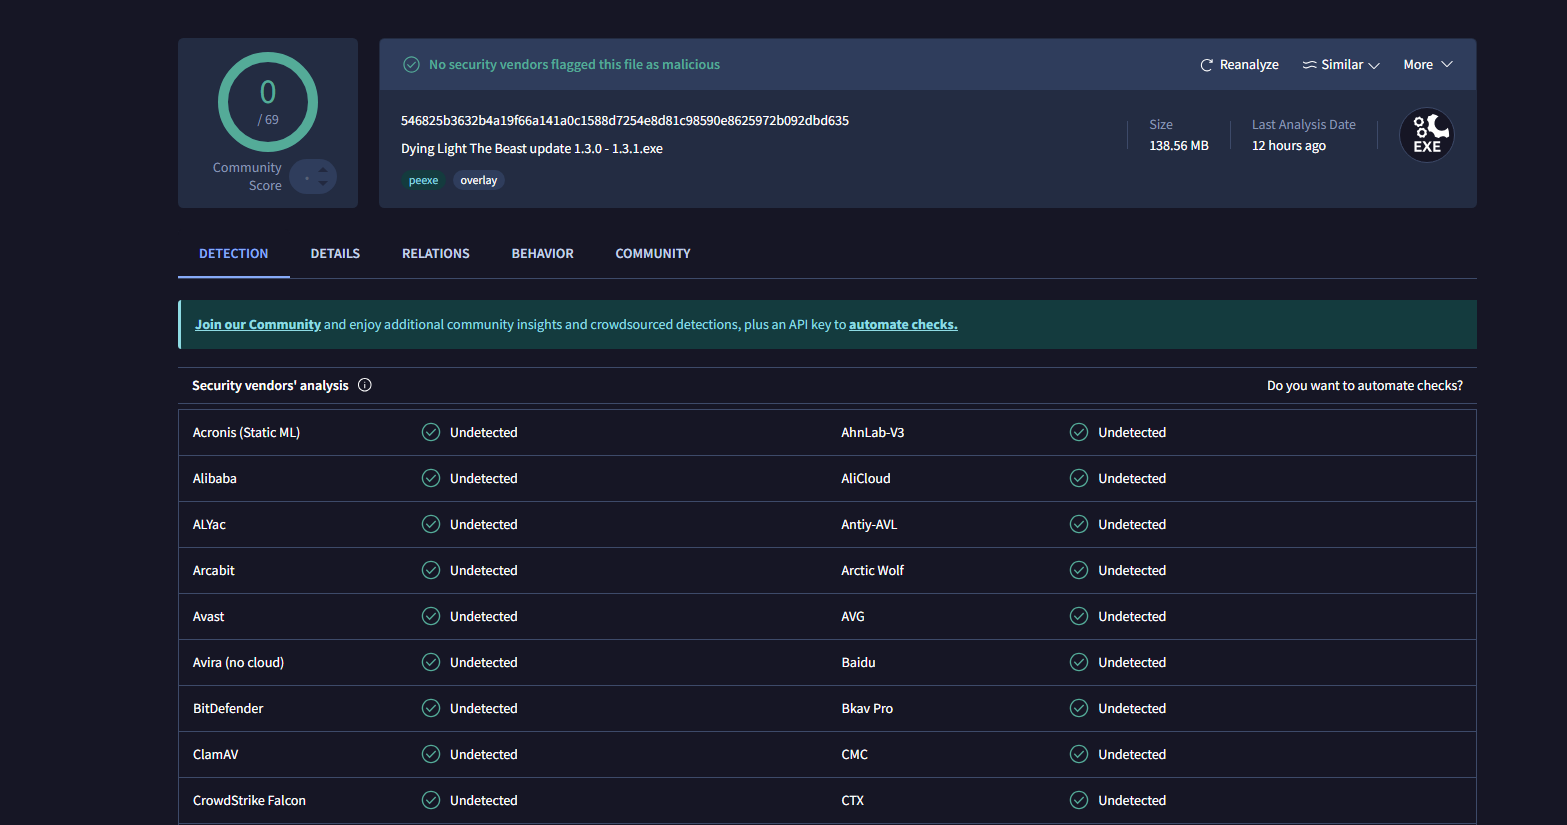Click the EXE file type icon
1567x825 pixels.
(x=1426, y=135)
